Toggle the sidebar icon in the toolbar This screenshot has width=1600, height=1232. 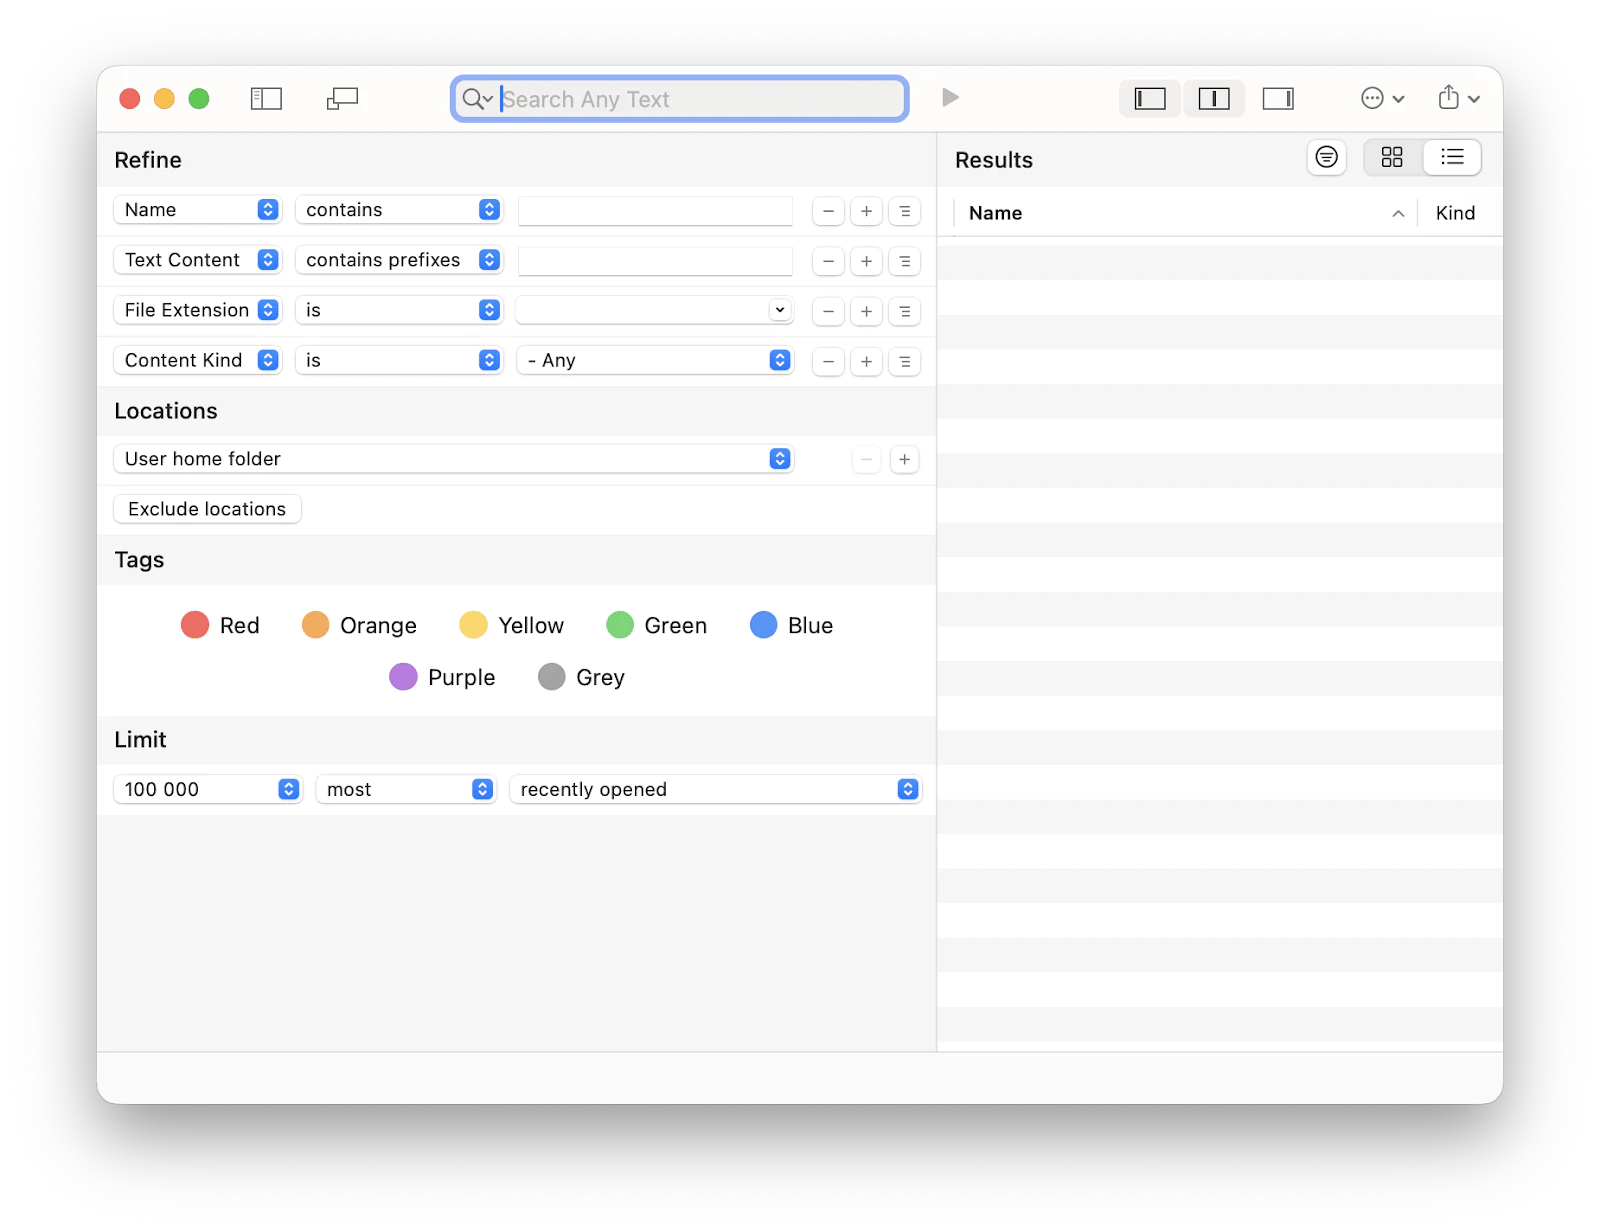pyautogui.click(x=265, y=98)
